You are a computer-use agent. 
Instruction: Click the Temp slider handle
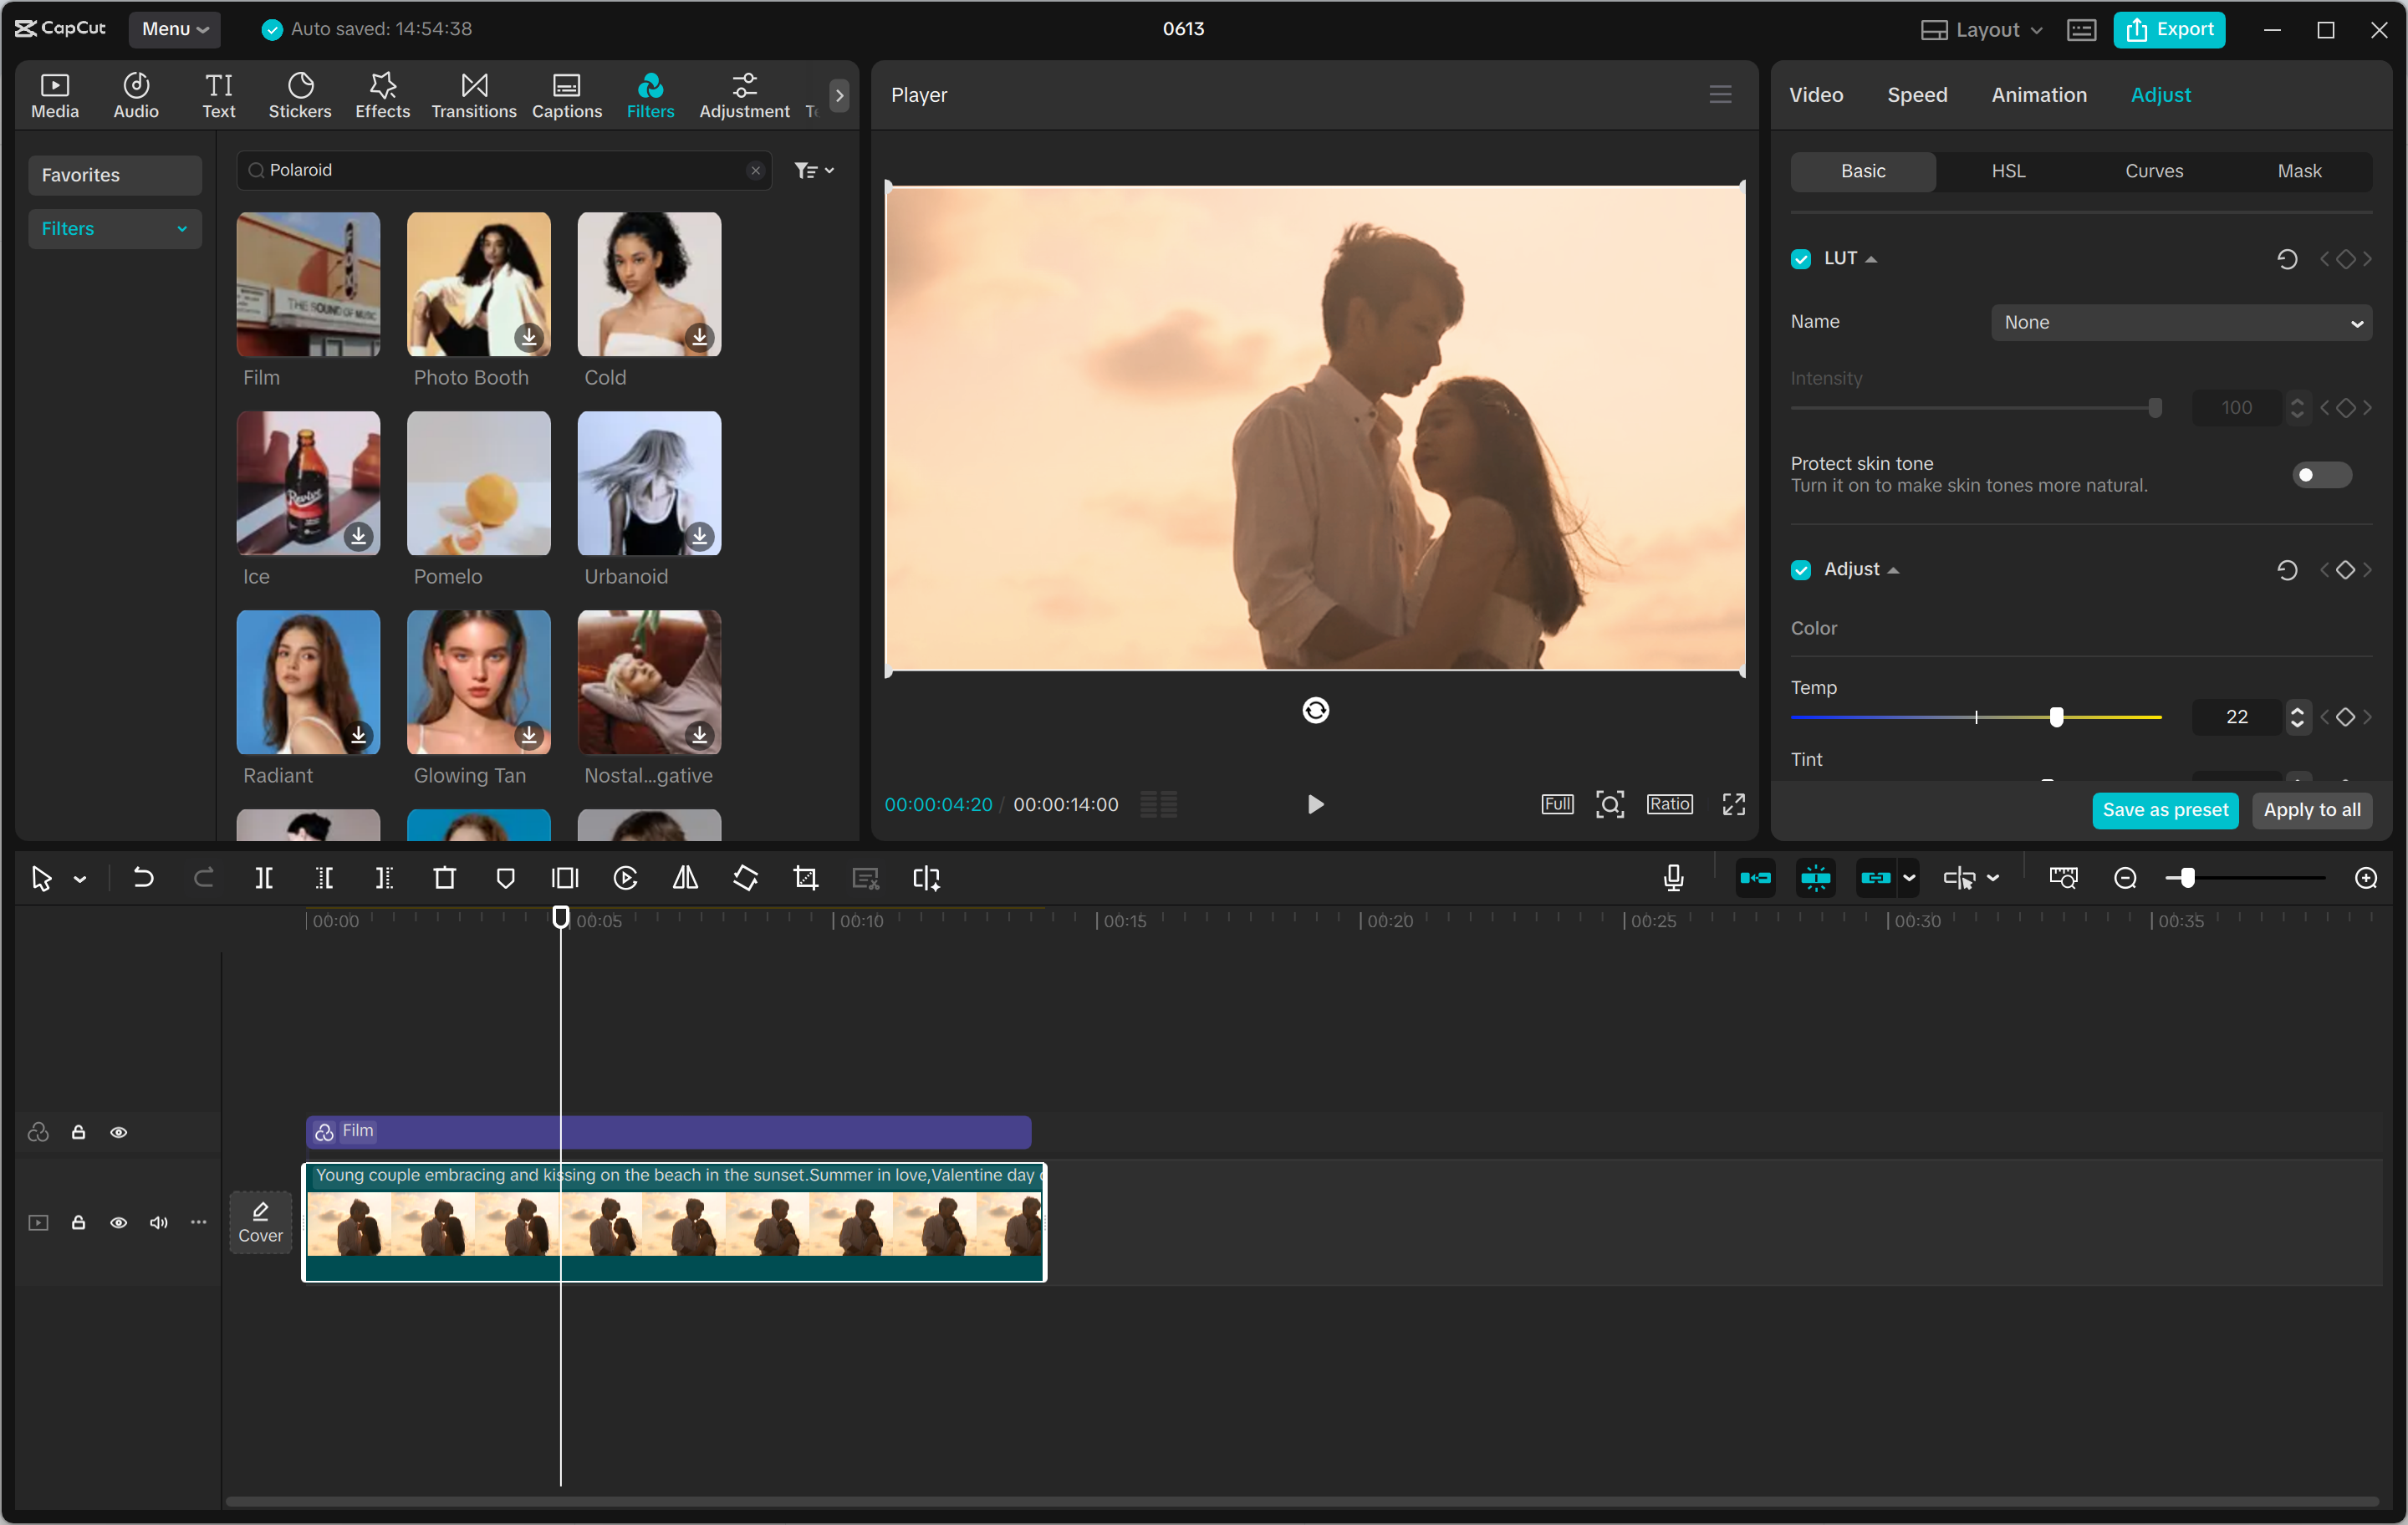click(2056, 717)
